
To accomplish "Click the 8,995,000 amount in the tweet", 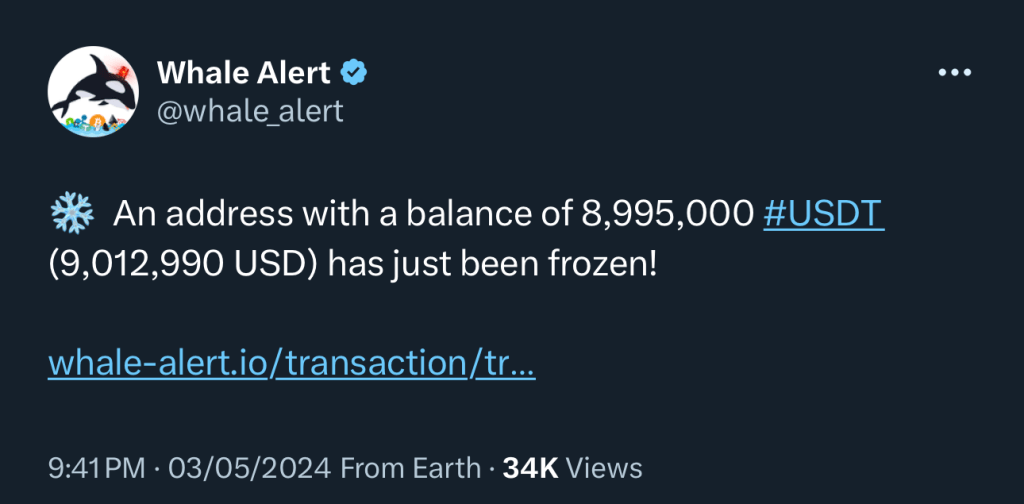I will tap(666, 214).
